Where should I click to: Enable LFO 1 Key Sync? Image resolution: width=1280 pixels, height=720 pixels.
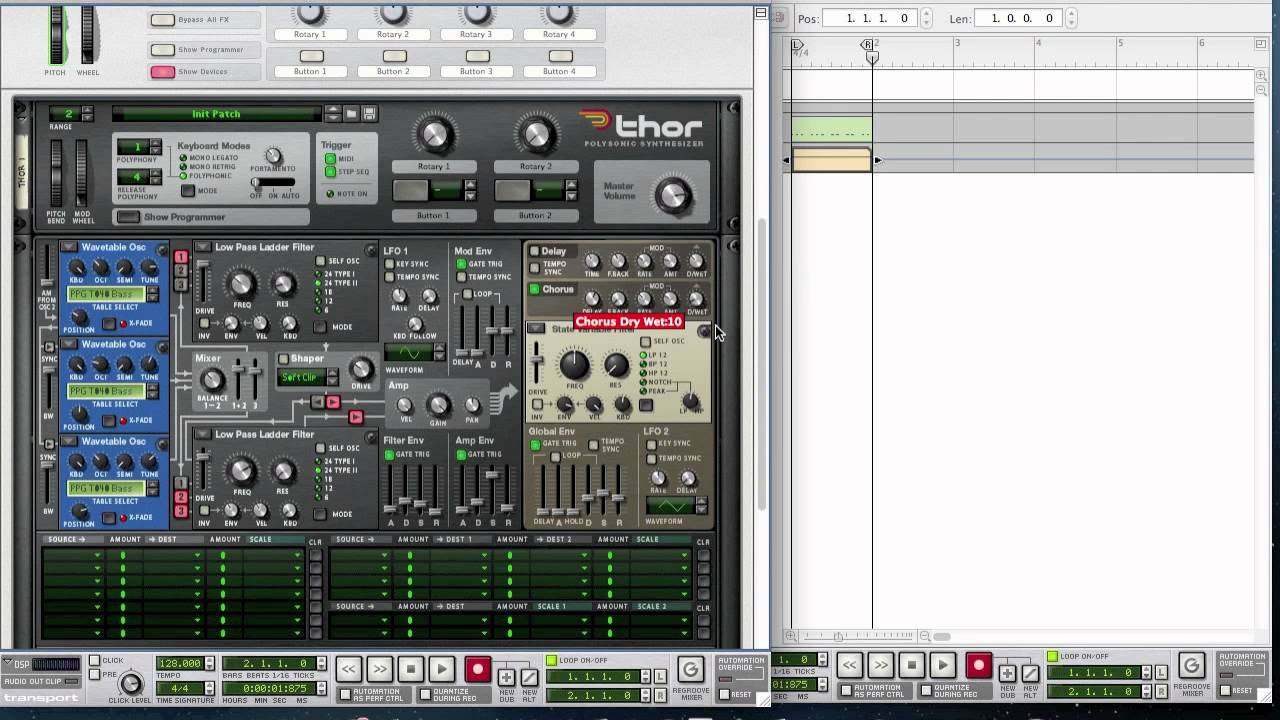389,264
